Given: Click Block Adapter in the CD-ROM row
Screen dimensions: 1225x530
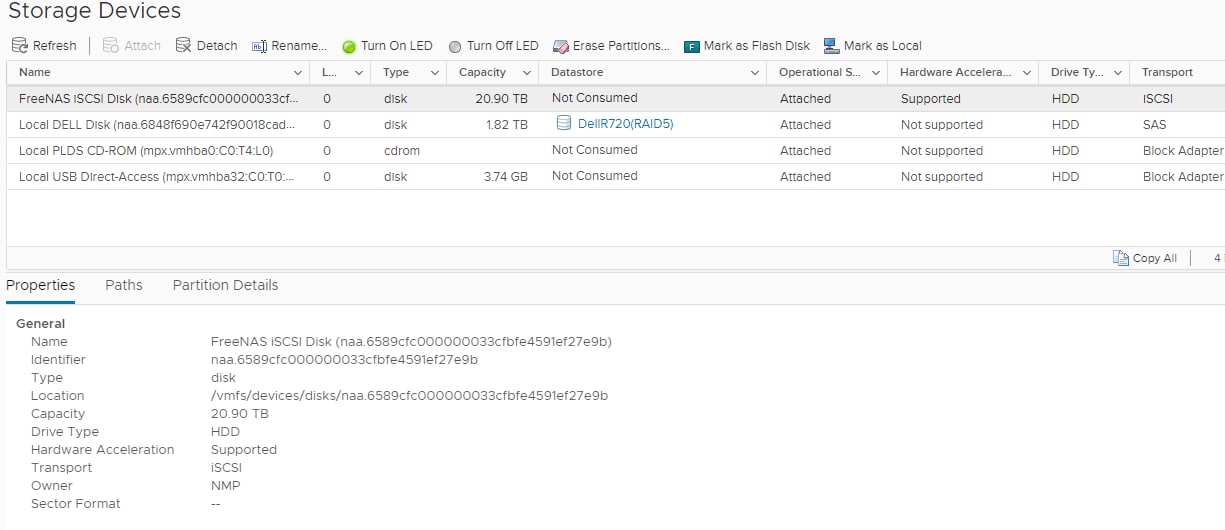Looking at the screenshot, I should (x=1182, y=150).
